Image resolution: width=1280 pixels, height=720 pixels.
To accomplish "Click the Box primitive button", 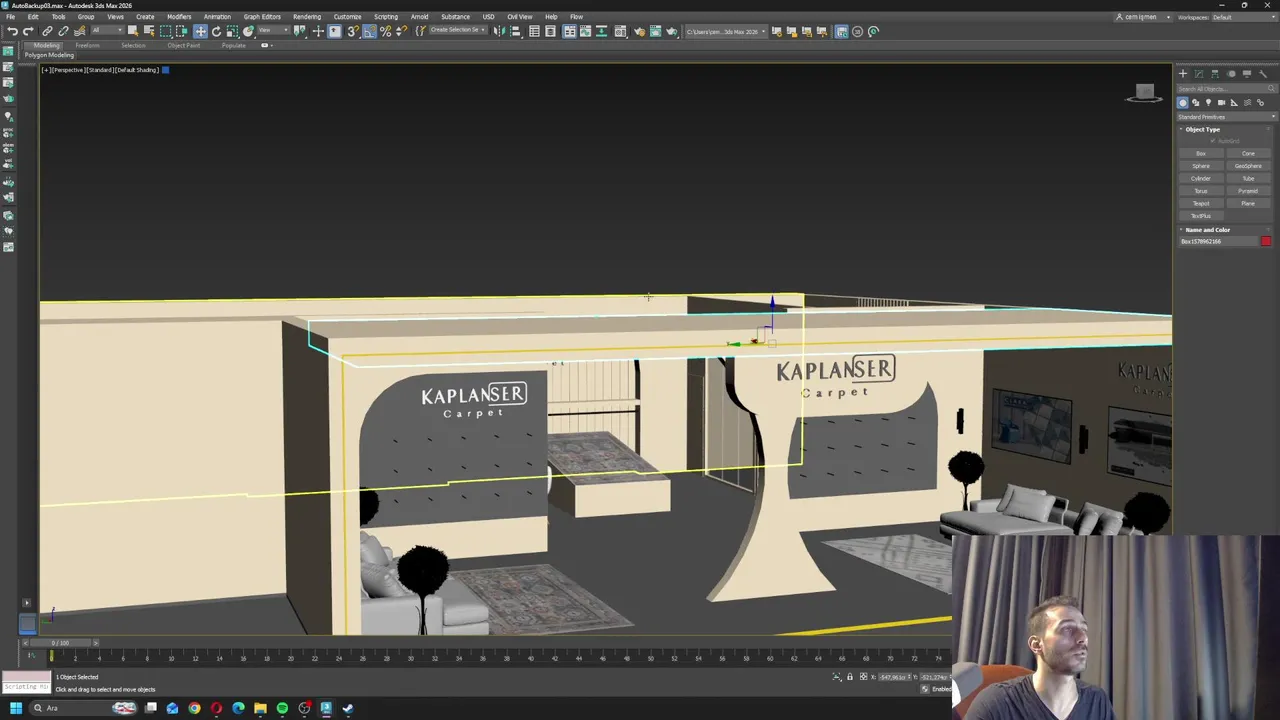I will (x=1201, y=153).
